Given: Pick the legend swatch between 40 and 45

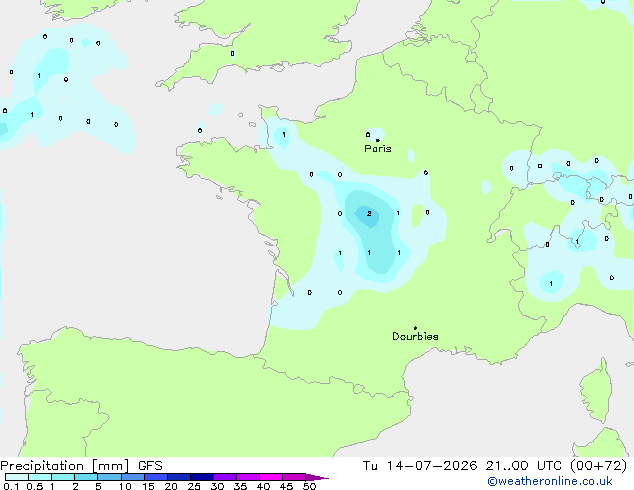Looking at the screenshot, I should tap(271, 477).
